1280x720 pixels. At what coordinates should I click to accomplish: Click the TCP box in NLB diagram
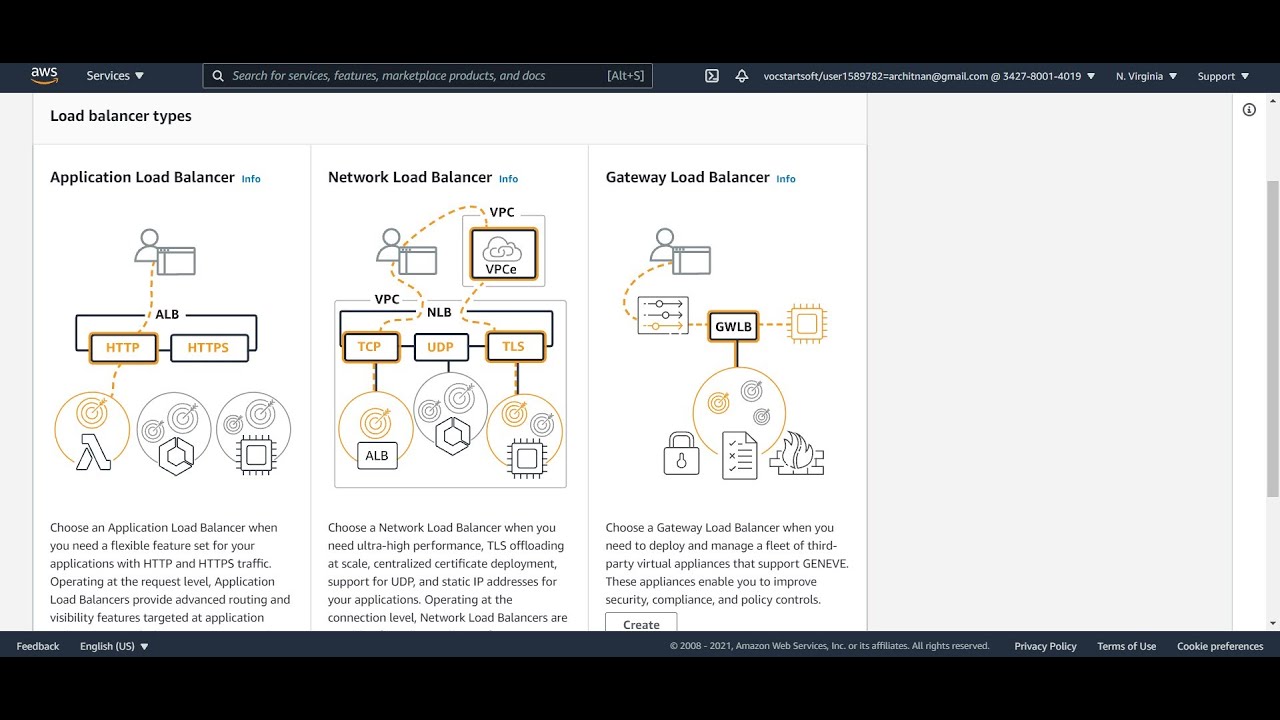coord(370,347)
